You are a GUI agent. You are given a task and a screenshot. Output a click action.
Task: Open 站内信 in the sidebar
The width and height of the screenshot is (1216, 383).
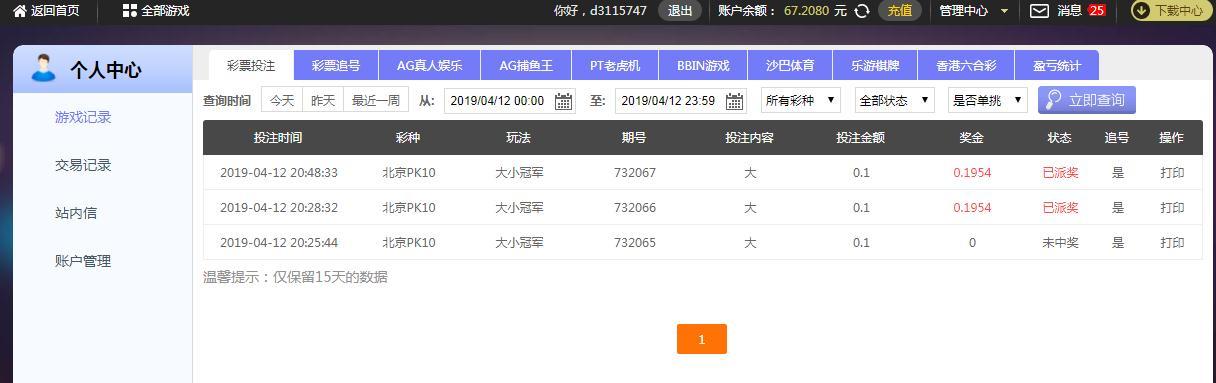[76, 213]
